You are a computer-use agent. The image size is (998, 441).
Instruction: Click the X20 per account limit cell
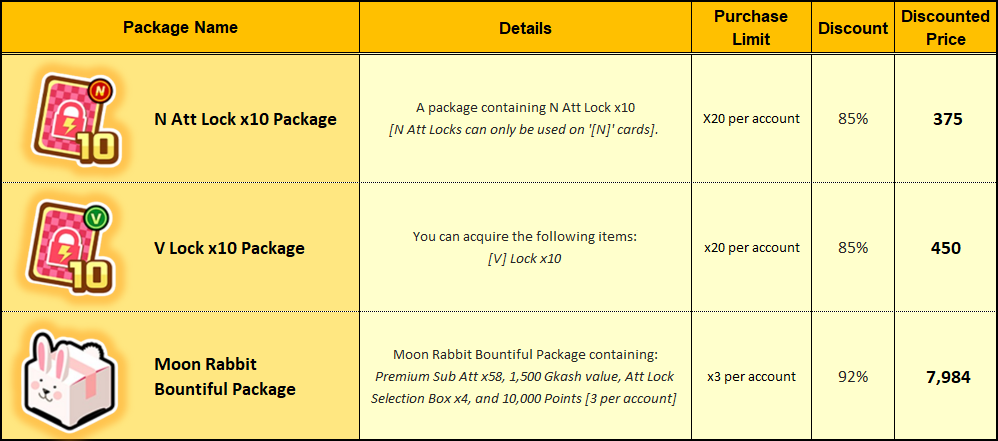tap(751, 119)
